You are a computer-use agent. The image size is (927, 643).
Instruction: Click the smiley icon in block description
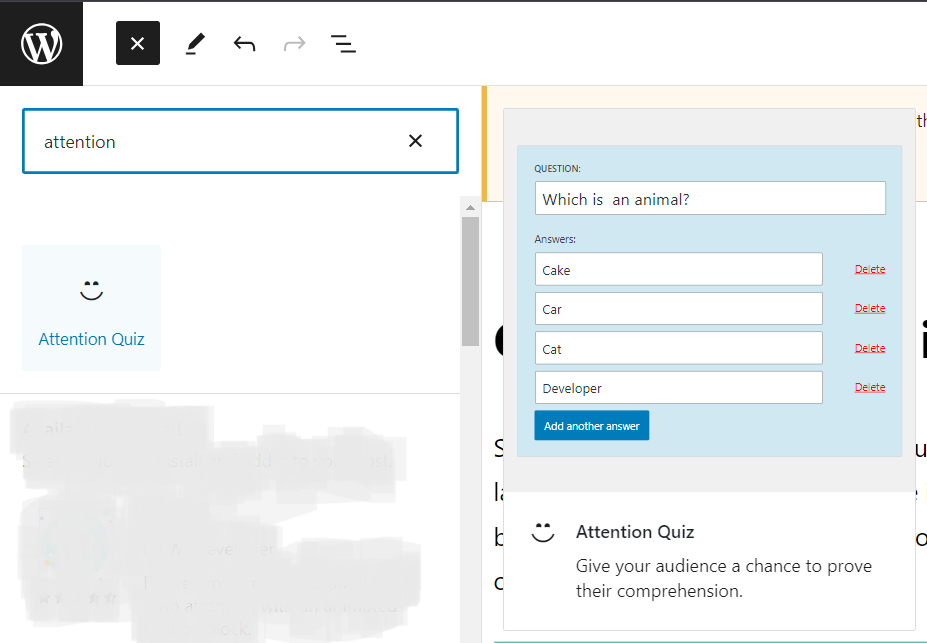[543, 532]
